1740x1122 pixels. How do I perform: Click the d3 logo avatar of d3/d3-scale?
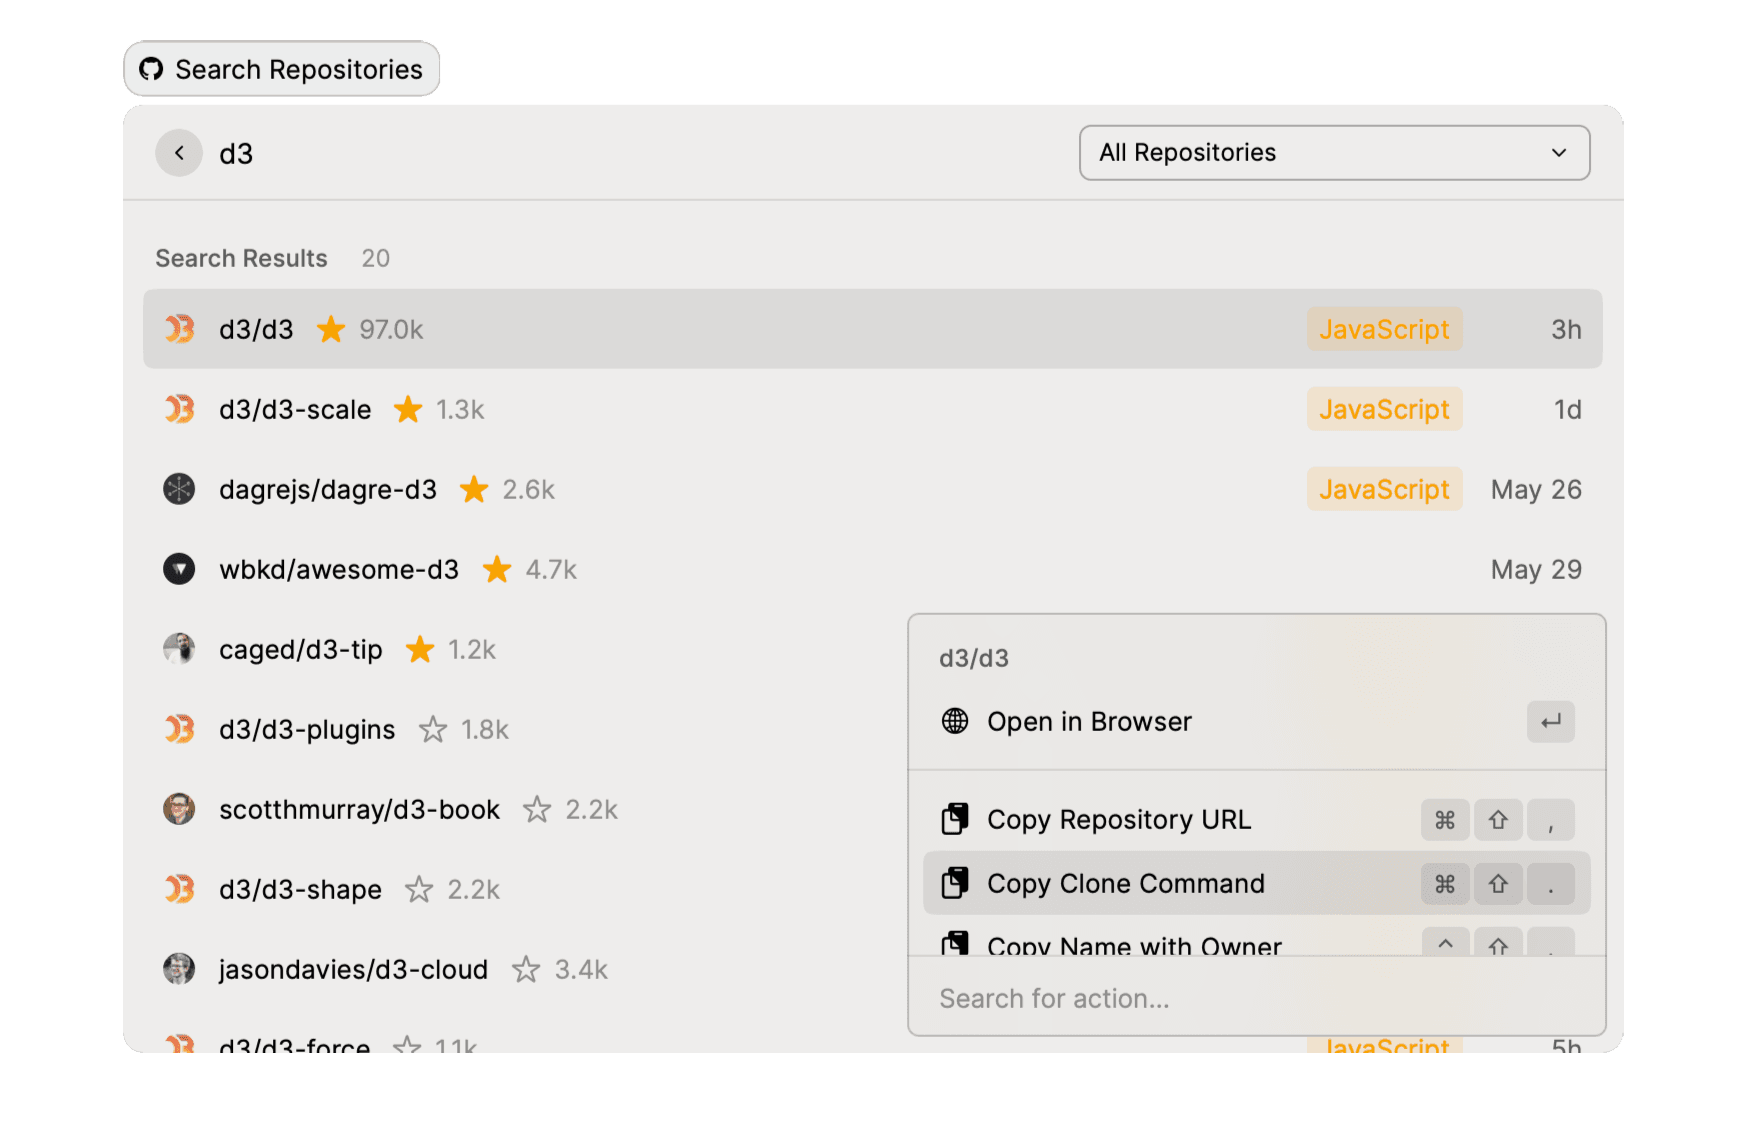click(x=179, y=409)
